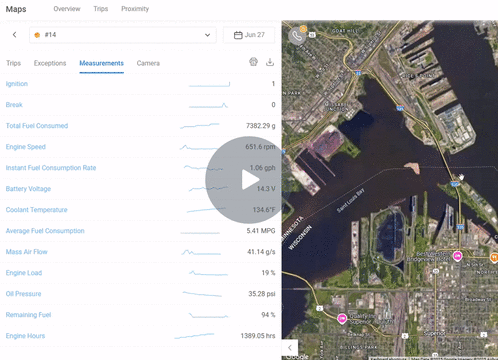Click the print icon above measurements
Screen dimensions: 498x360
254,62
